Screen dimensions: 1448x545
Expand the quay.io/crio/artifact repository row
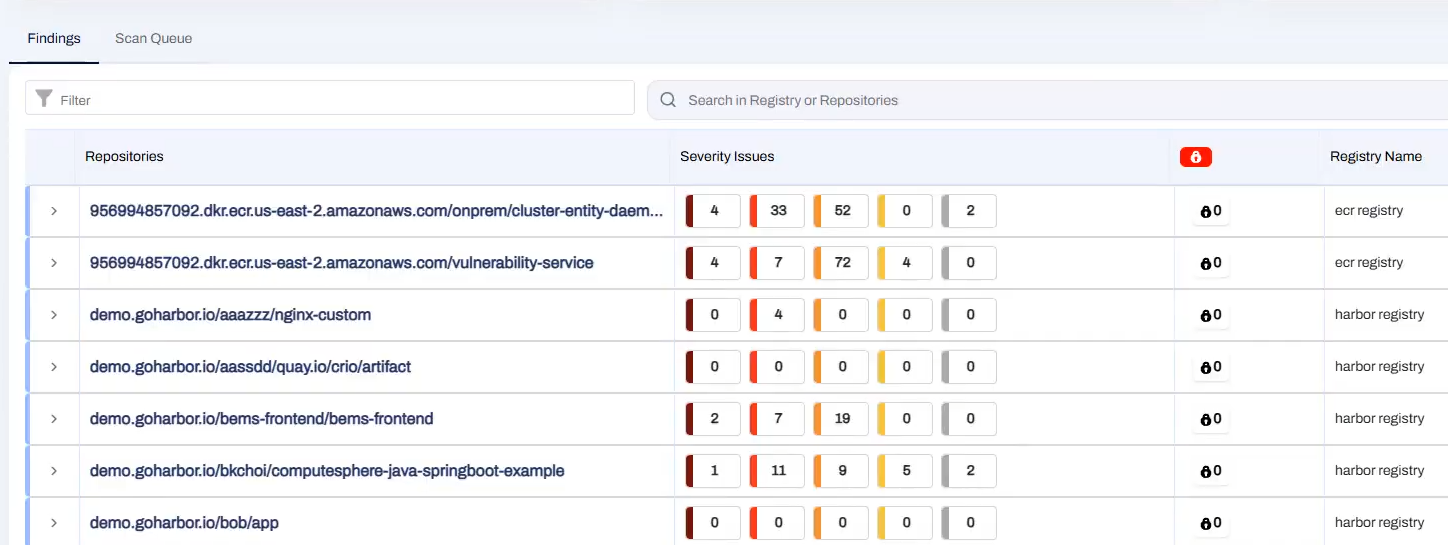(x=54, y=367)
